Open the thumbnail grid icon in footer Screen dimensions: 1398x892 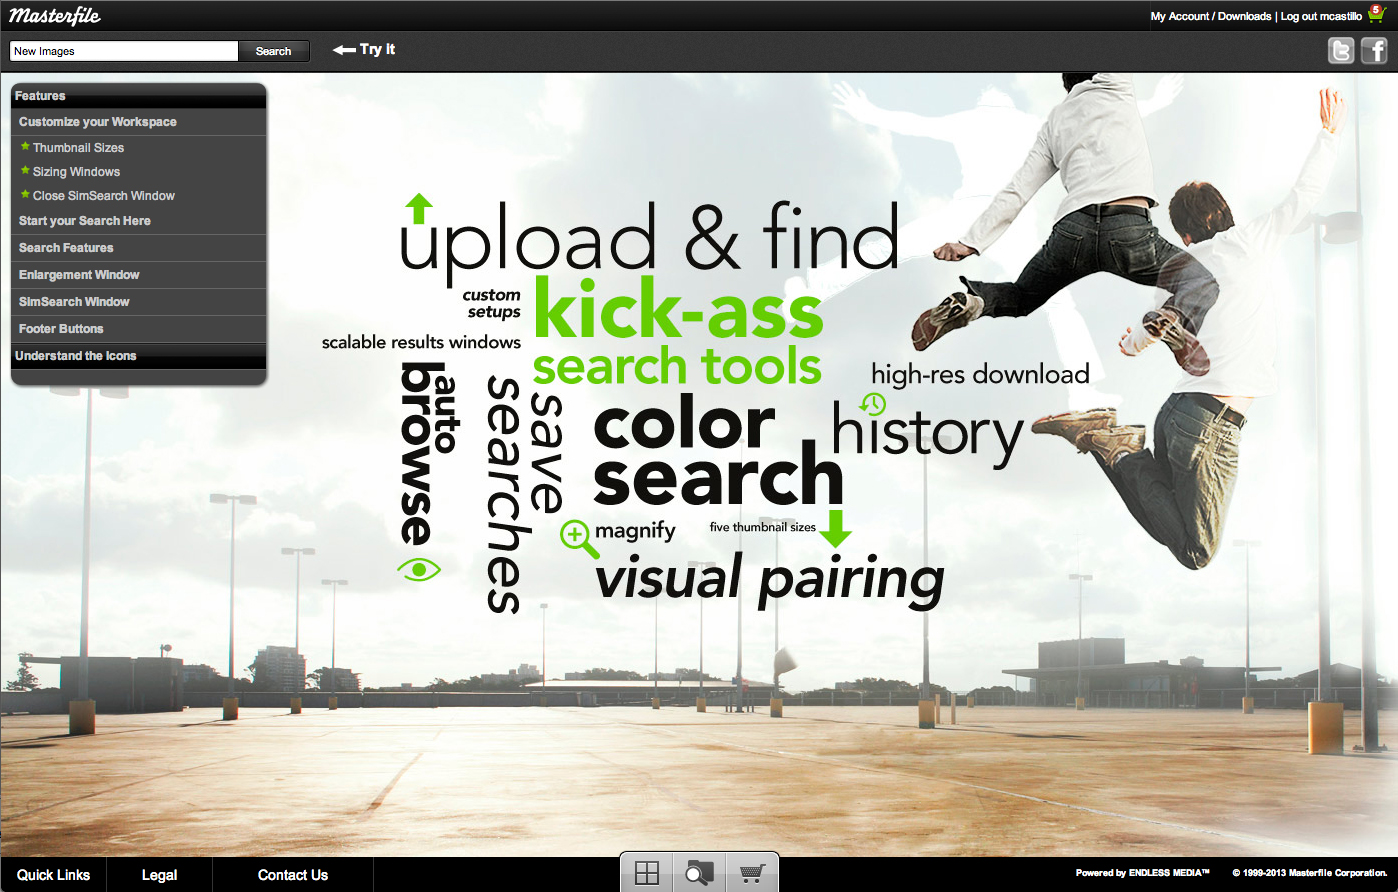pos(646,871)
